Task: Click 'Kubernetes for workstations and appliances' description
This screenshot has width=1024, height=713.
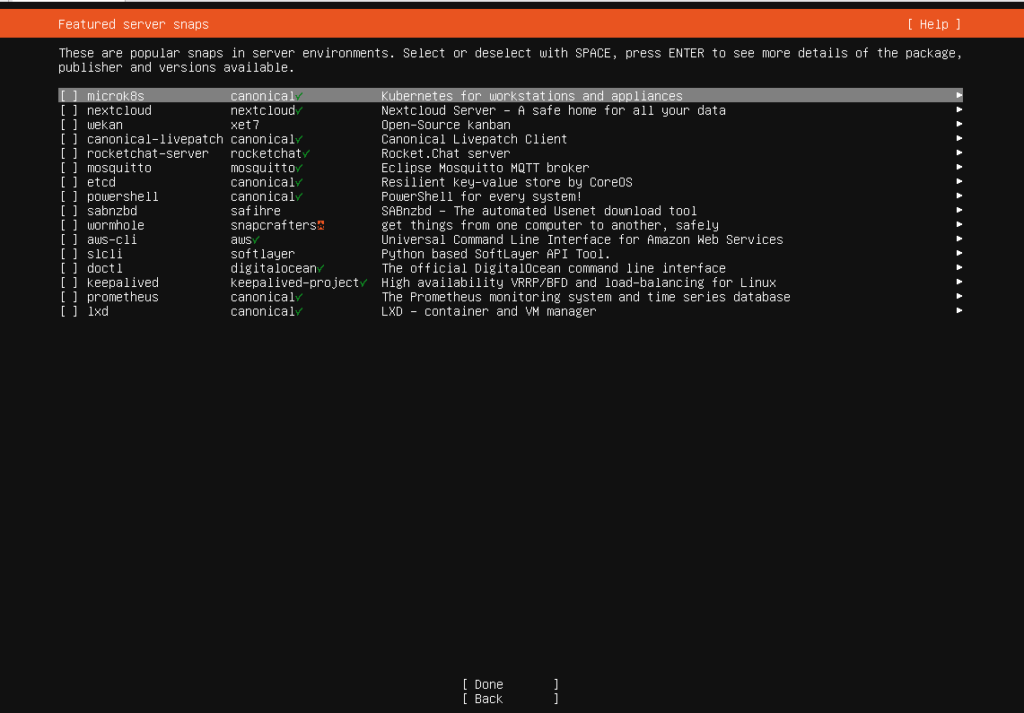Action: pos(532,96)
